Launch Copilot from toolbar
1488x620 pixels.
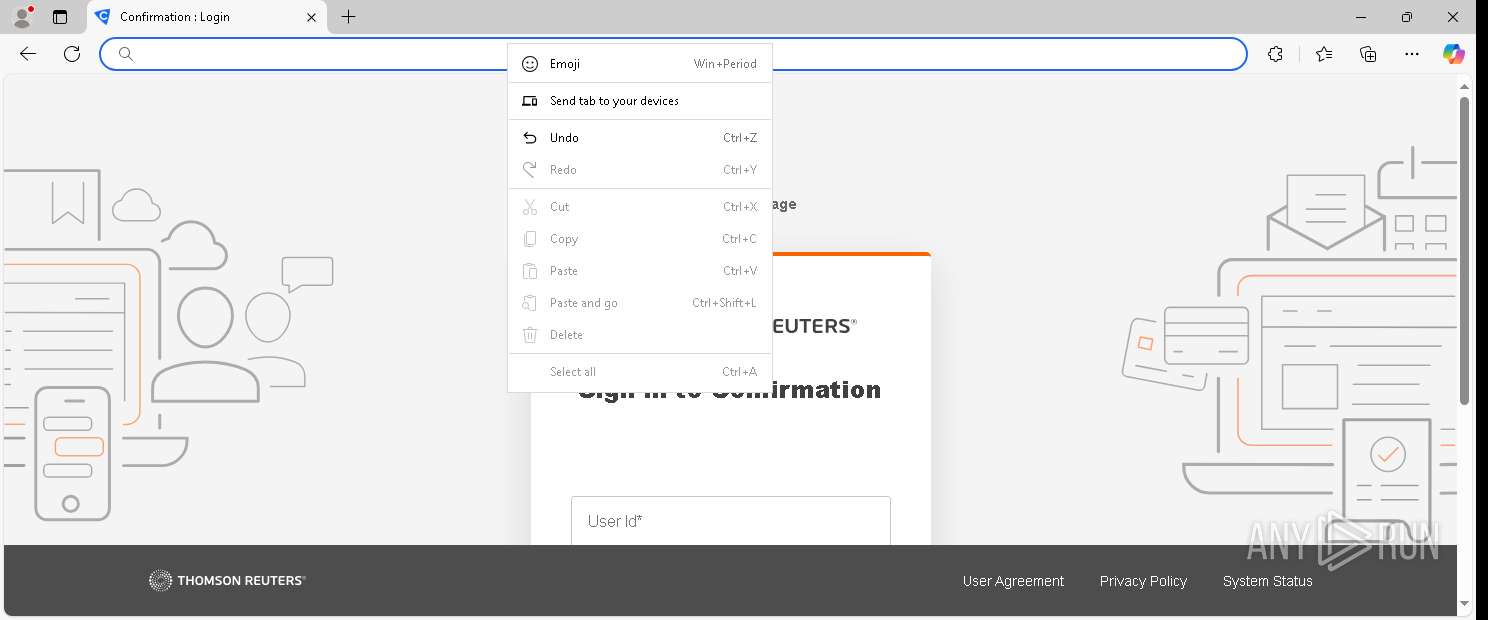1454,54
